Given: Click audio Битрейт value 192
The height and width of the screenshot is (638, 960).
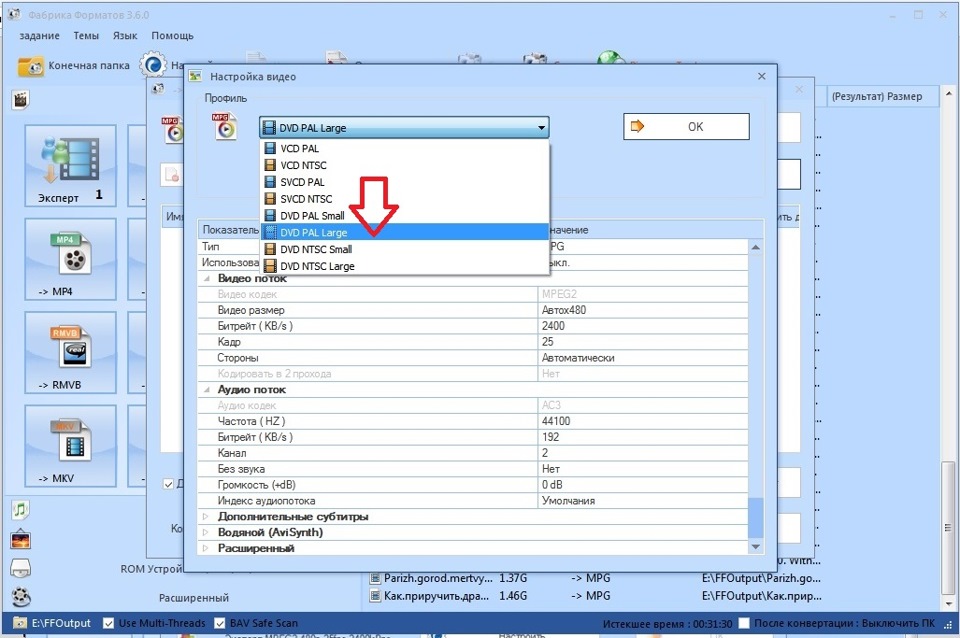Looking at the screenshot, I should pyautogui.click(x=643, y=438).
